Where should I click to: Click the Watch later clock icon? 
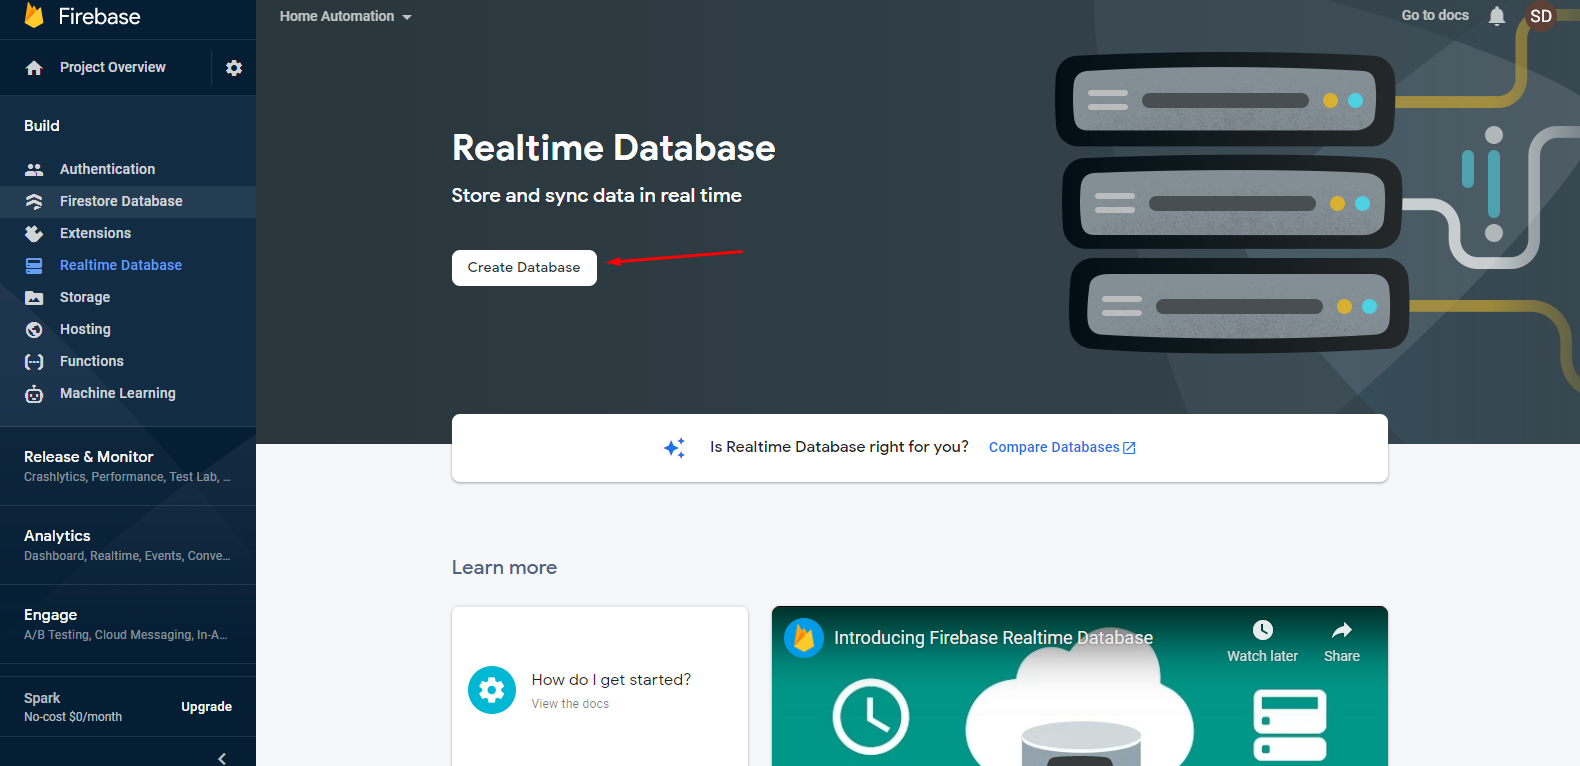(1263, 630)
